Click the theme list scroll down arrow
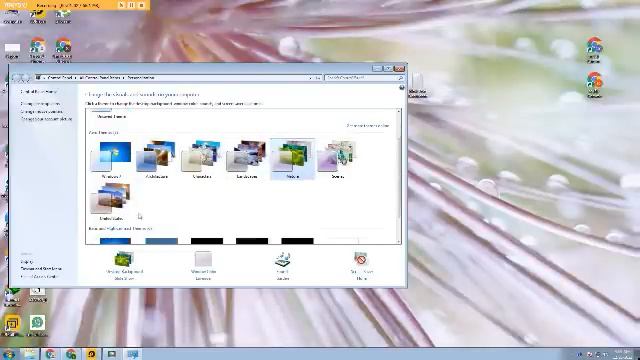This screenshot has height=360, width=640. (399, 242)
